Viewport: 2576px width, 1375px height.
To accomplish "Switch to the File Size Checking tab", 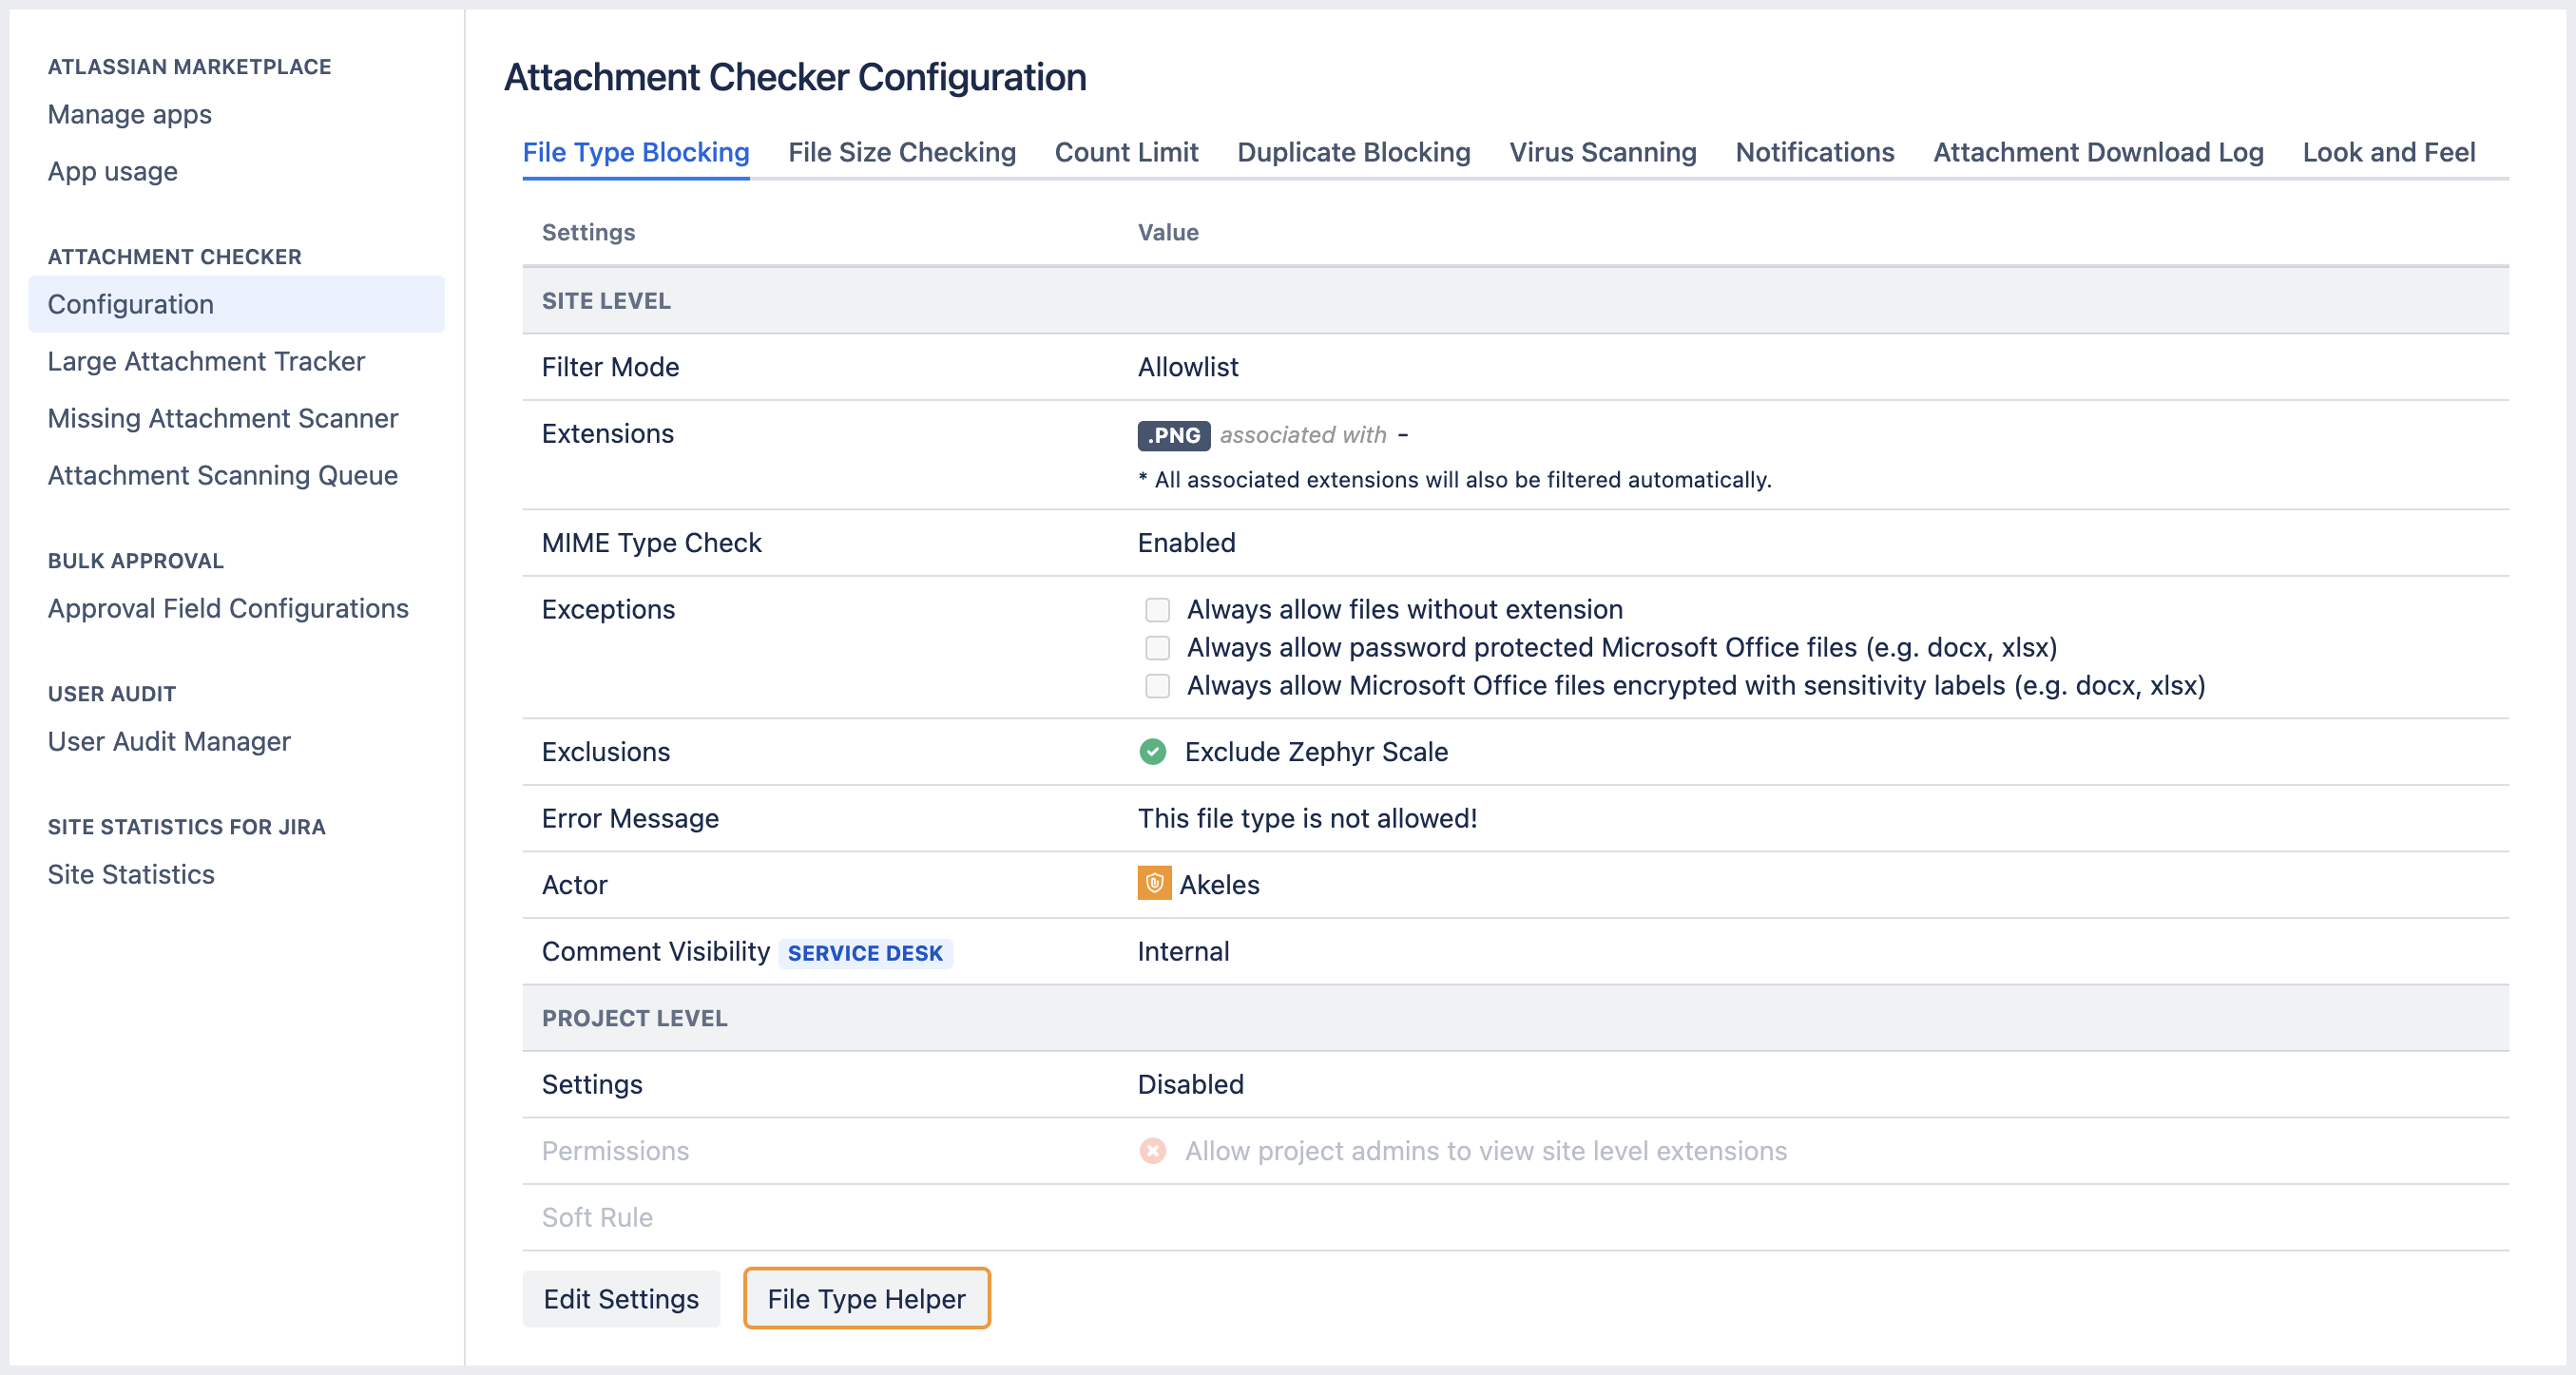I will [x=901, y=152].
